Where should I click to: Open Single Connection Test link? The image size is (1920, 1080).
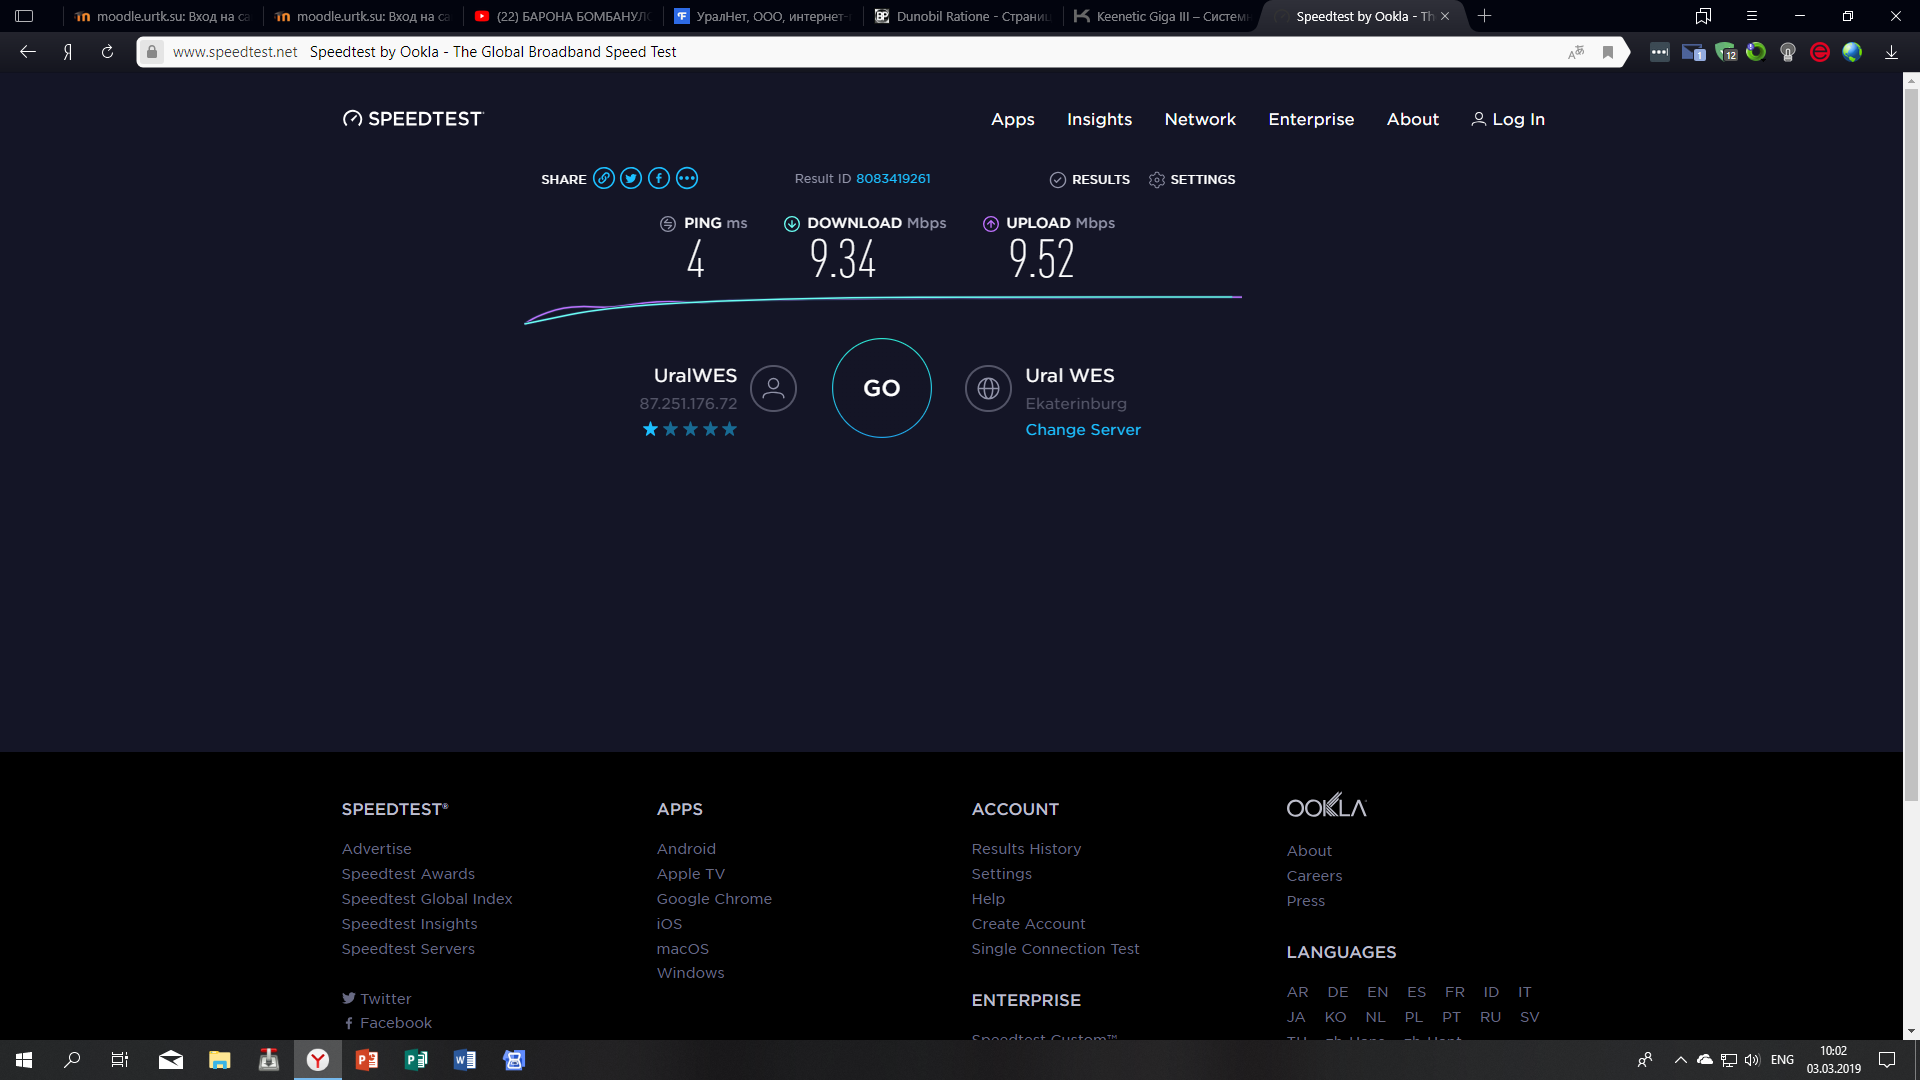coord(1055,949)
